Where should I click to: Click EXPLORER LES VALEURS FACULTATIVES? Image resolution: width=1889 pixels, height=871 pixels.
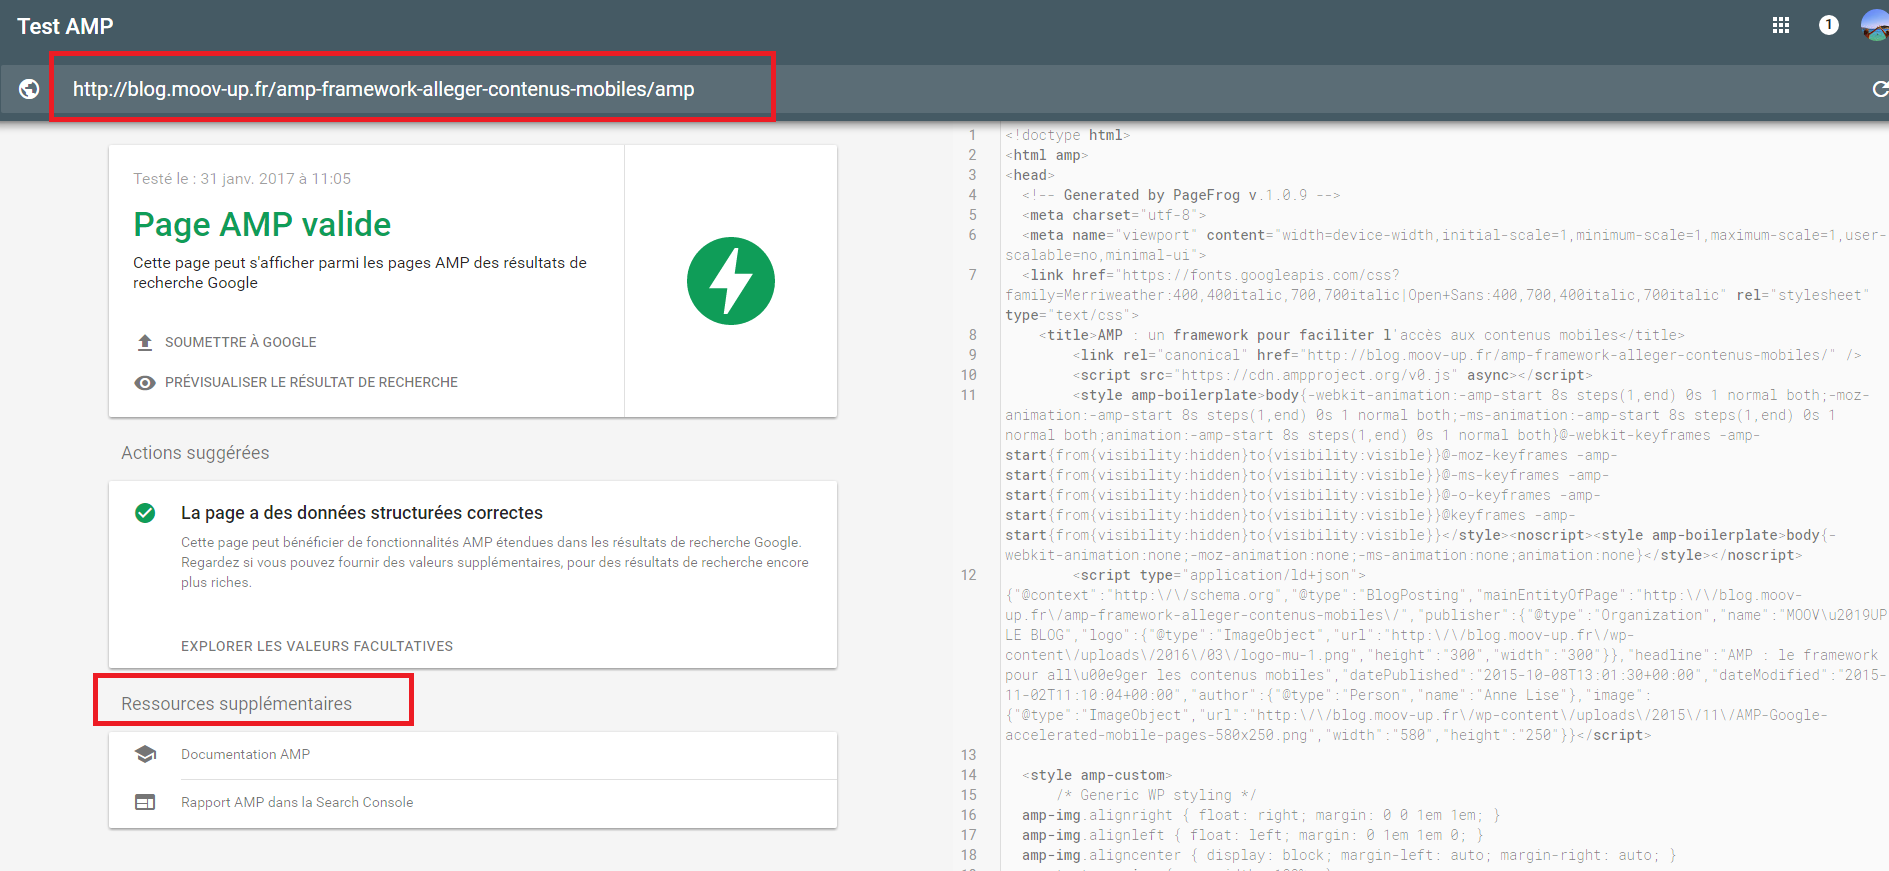point(317,646)
